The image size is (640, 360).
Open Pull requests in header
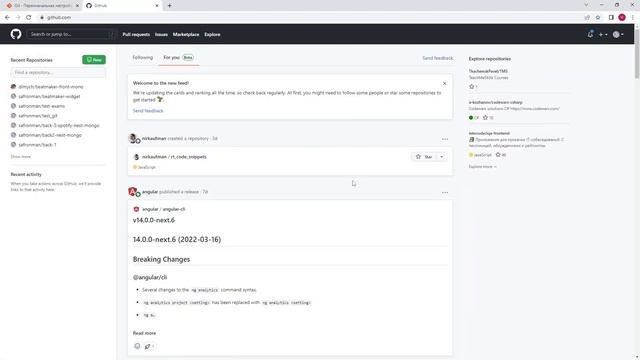(x=136, y=35)
